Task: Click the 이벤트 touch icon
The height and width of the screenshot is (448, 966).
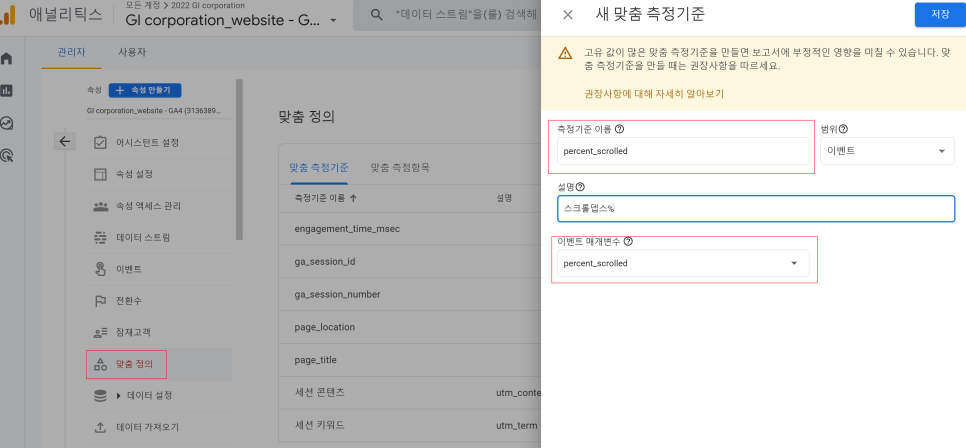Action: click(100, 269)
